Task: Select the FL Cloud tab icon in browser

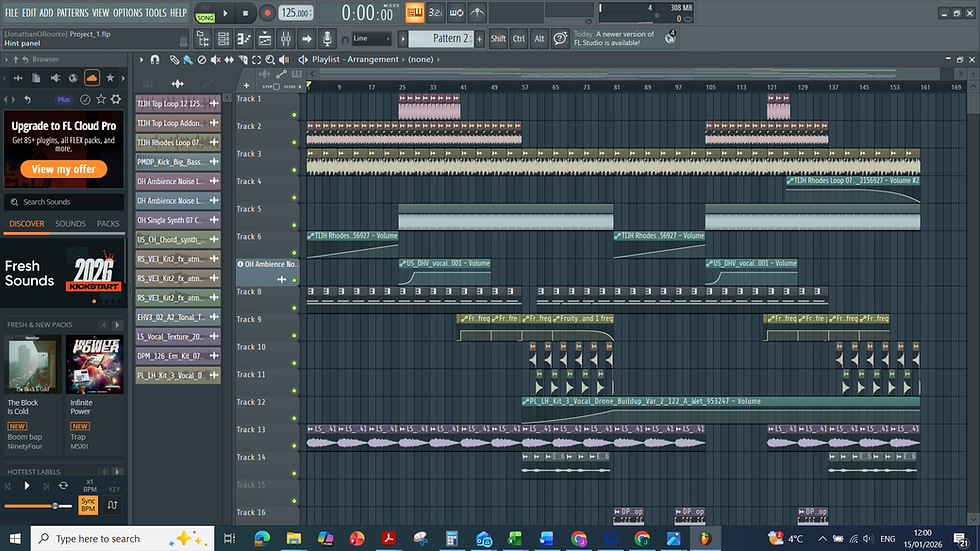Action: (91, 78)
